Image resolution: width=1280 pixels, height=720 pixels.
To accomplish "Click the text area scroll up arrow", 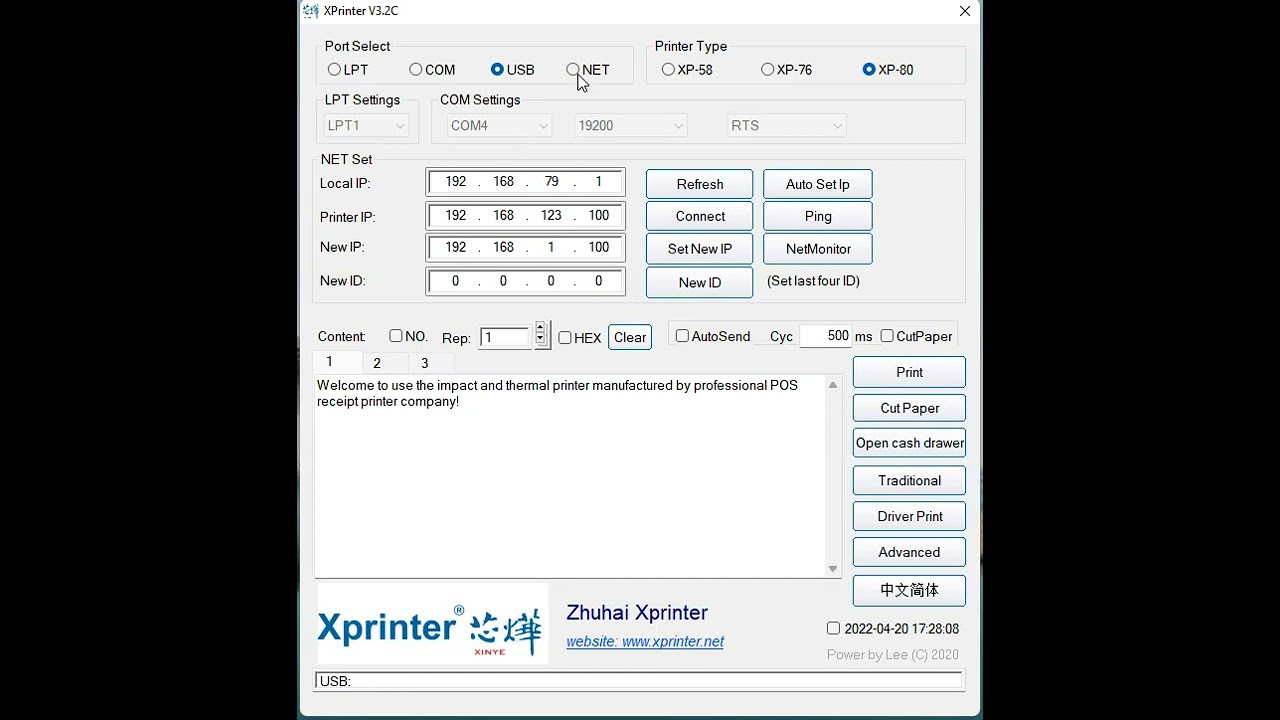I will (x=833, y=385).
